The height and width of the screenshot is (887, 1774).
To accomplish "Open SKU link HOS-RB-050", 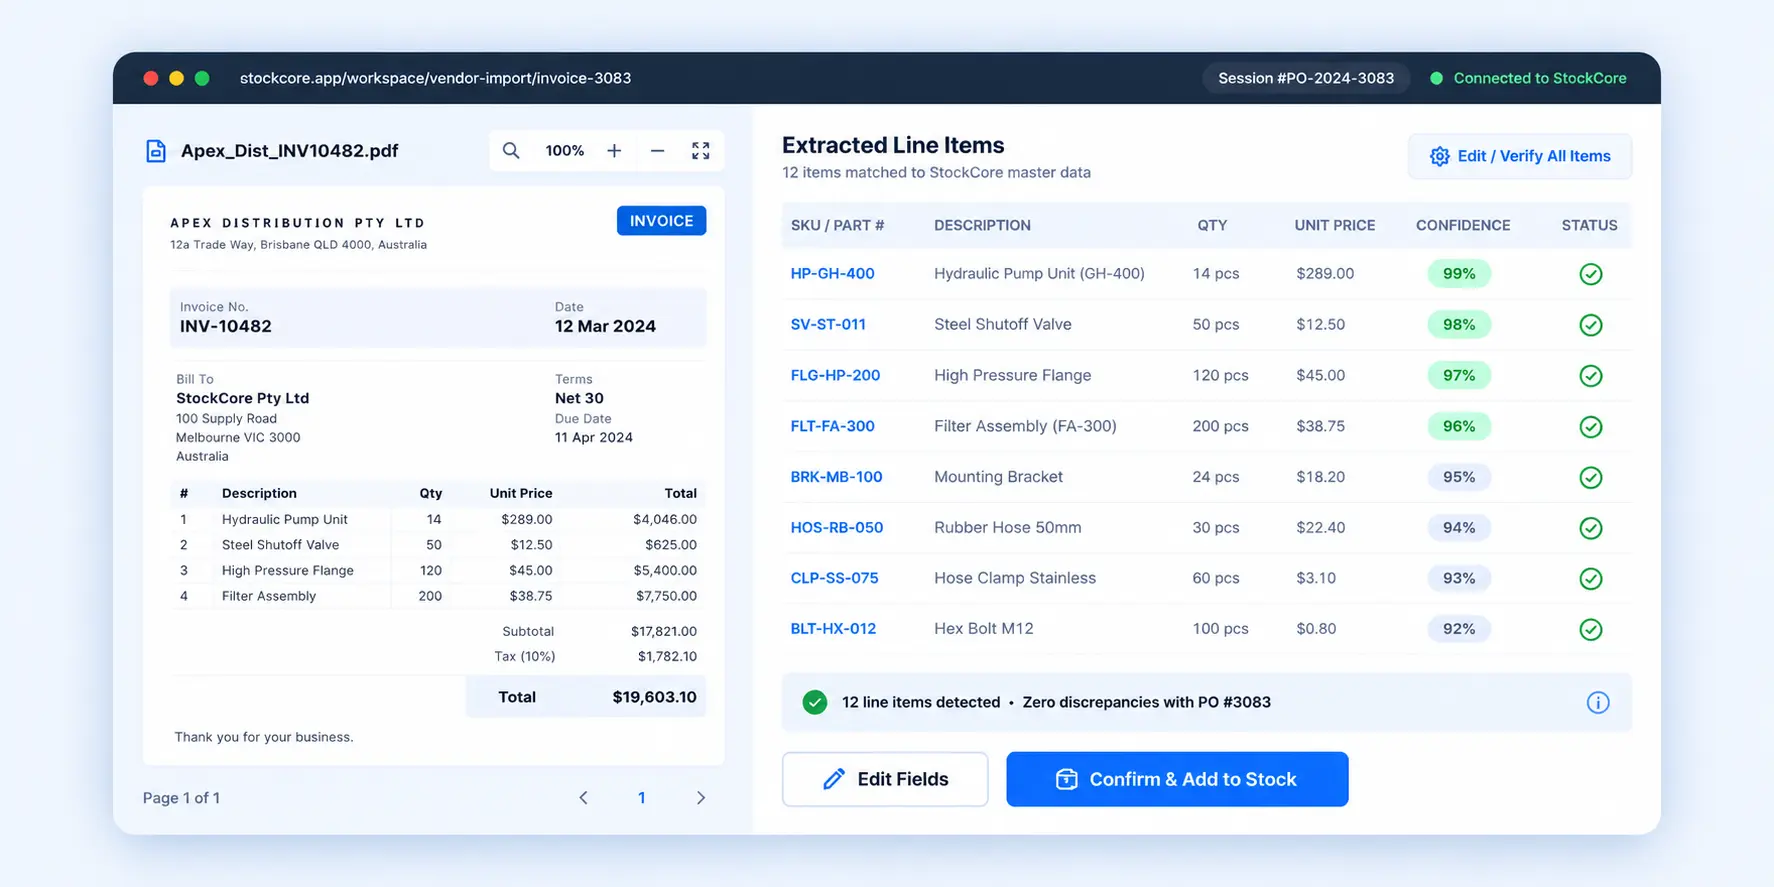I will (837, 528).
